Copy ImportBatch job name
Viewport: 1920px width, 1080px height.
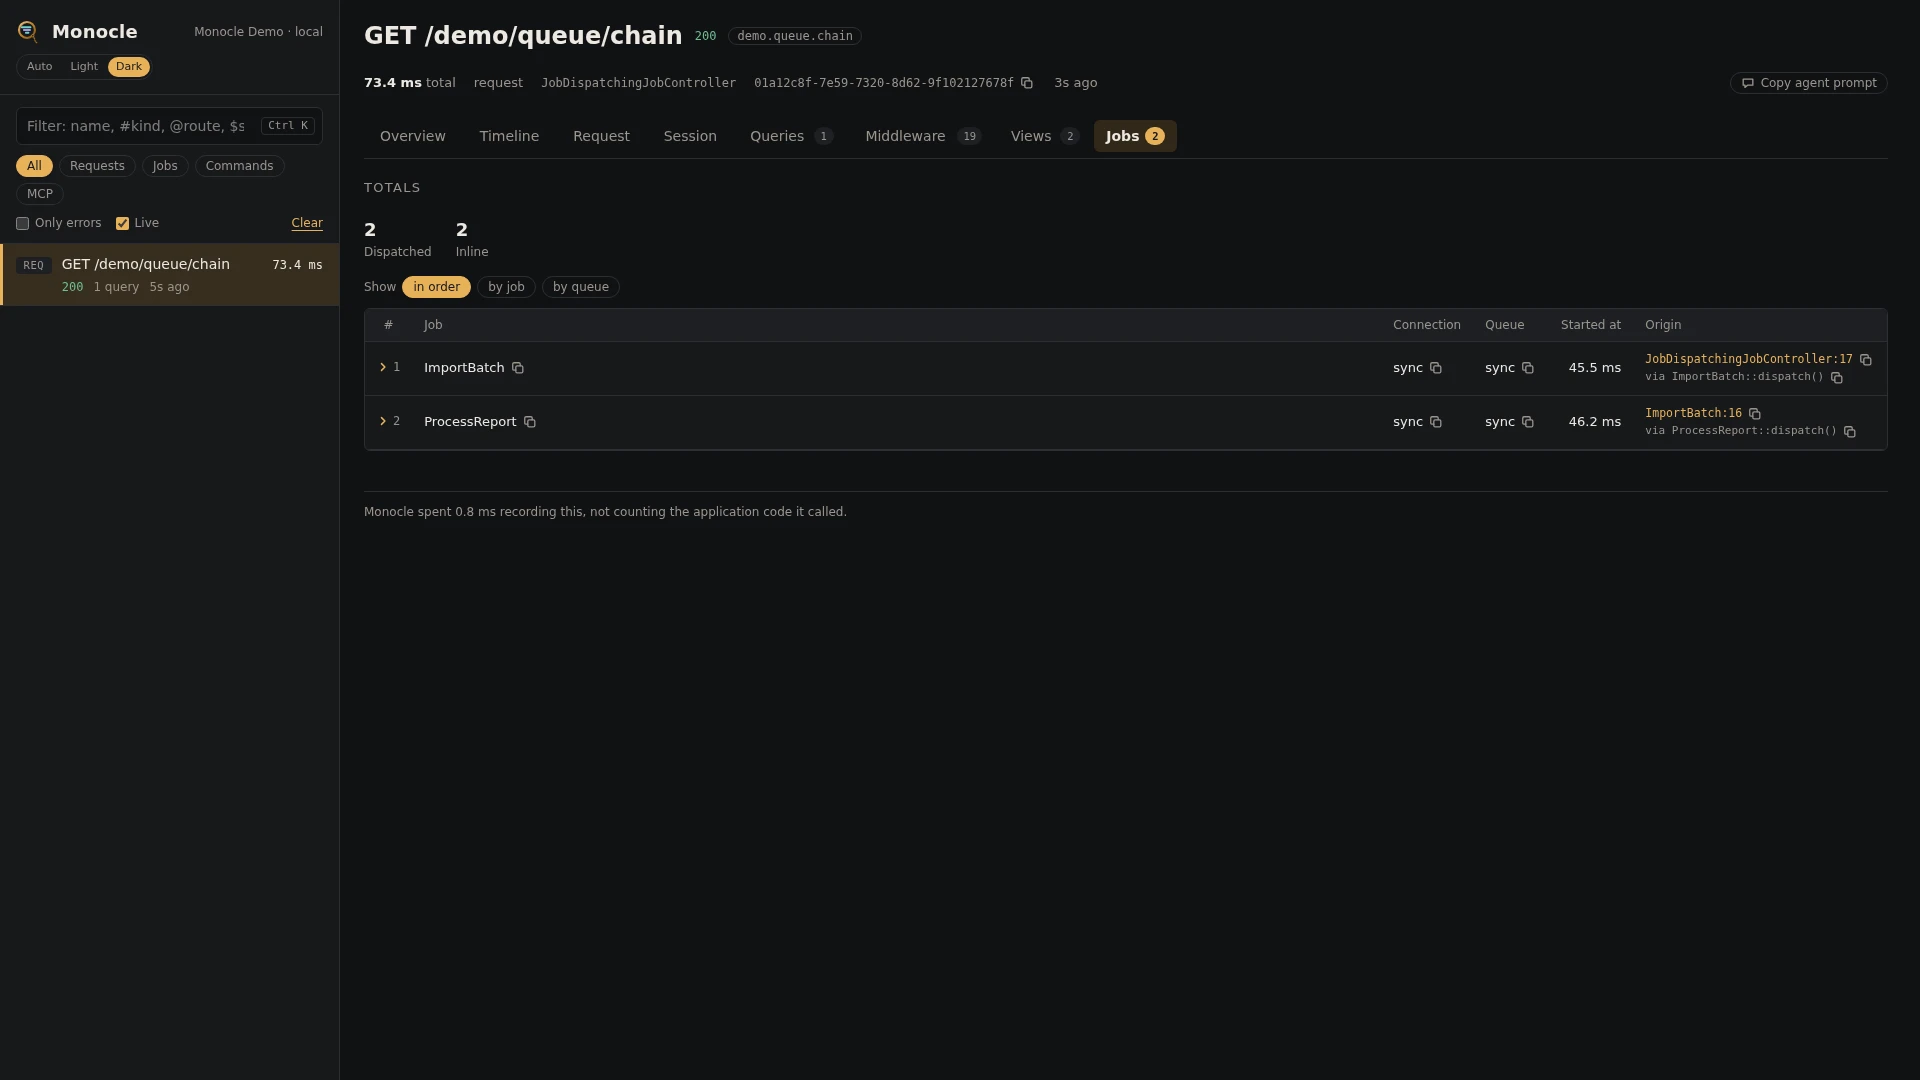(x=518, y=368)
